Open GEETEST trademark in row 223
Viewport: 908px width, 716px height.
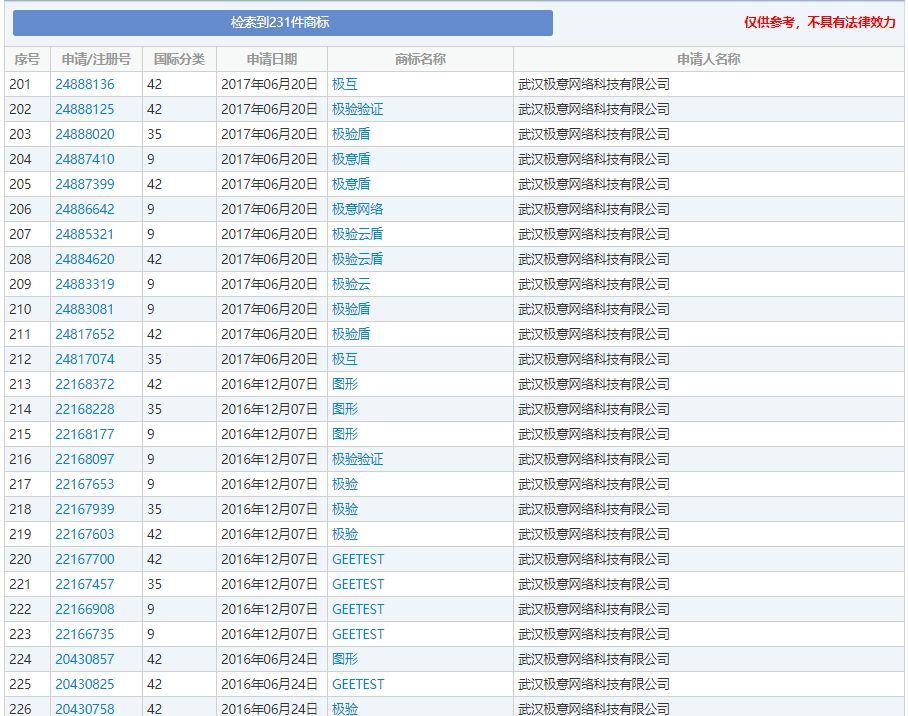tap(358, 634)
